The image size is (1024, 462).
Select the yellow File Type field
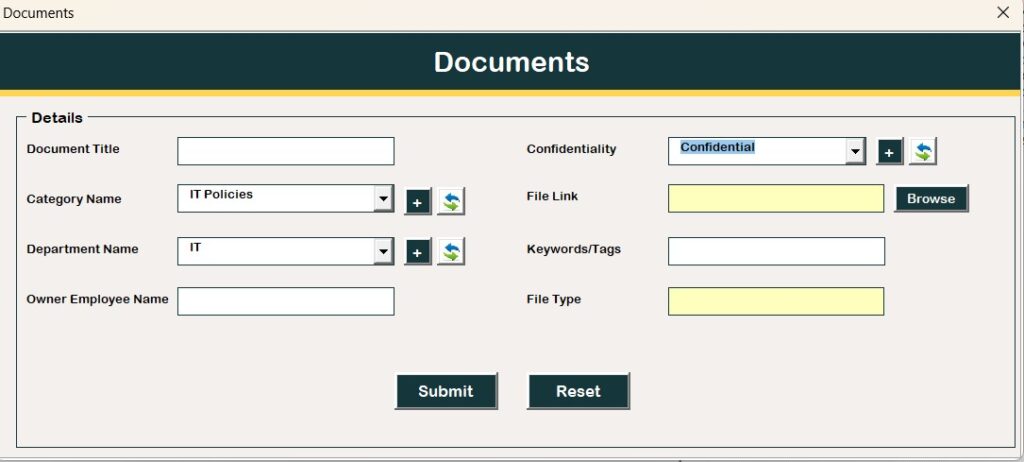[x=776, y=301]
